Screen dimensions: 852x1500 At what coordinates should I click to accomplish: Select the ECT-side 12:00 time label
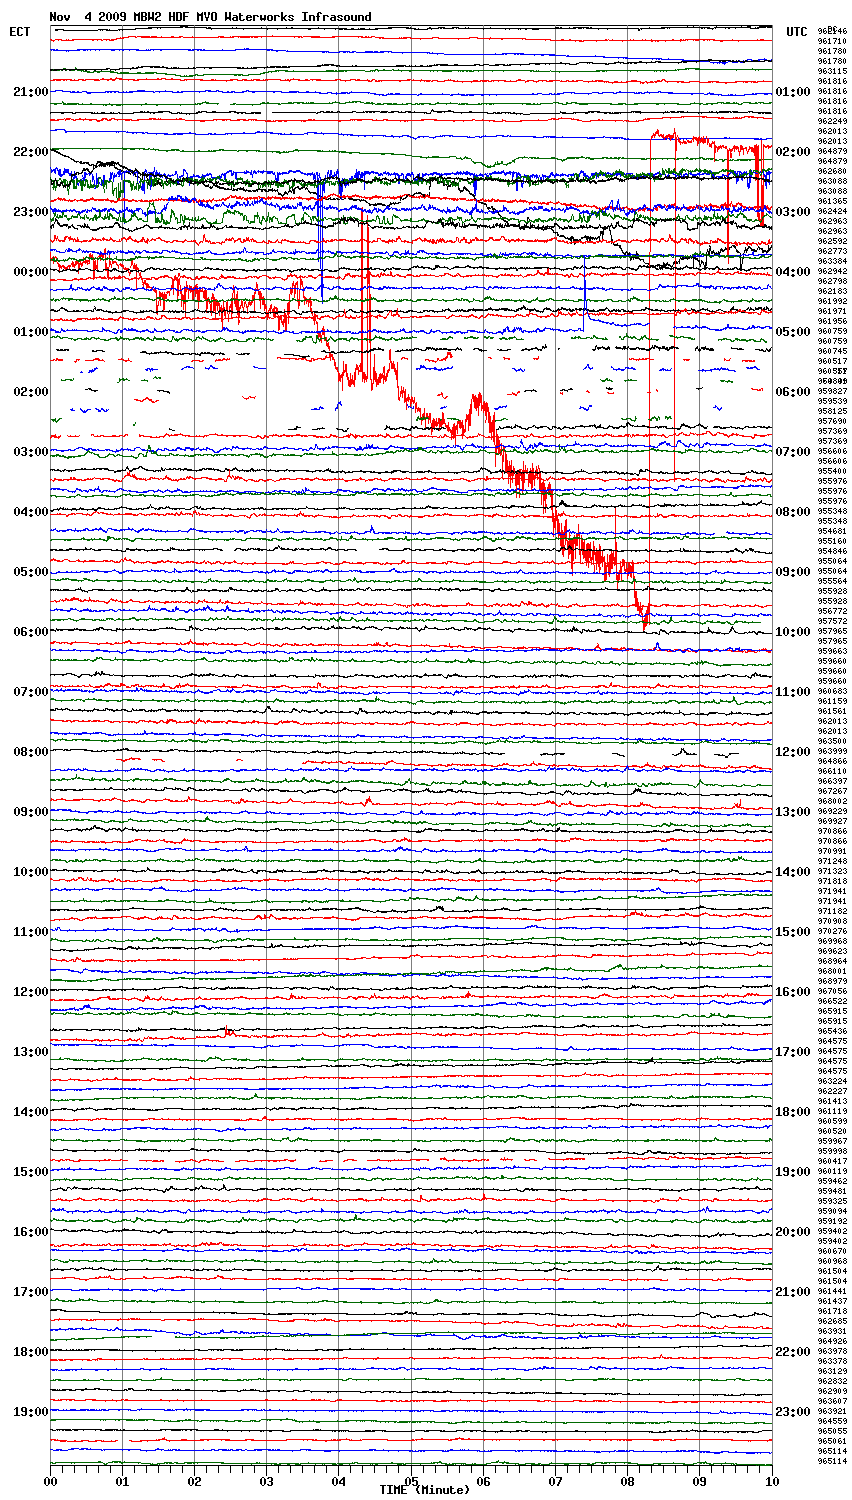[x=30, y=992]
